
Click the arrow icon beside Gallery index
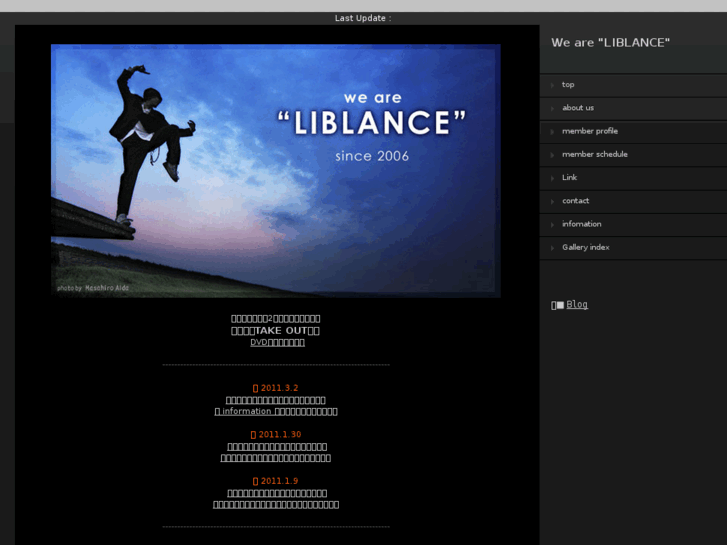point(552,248)
